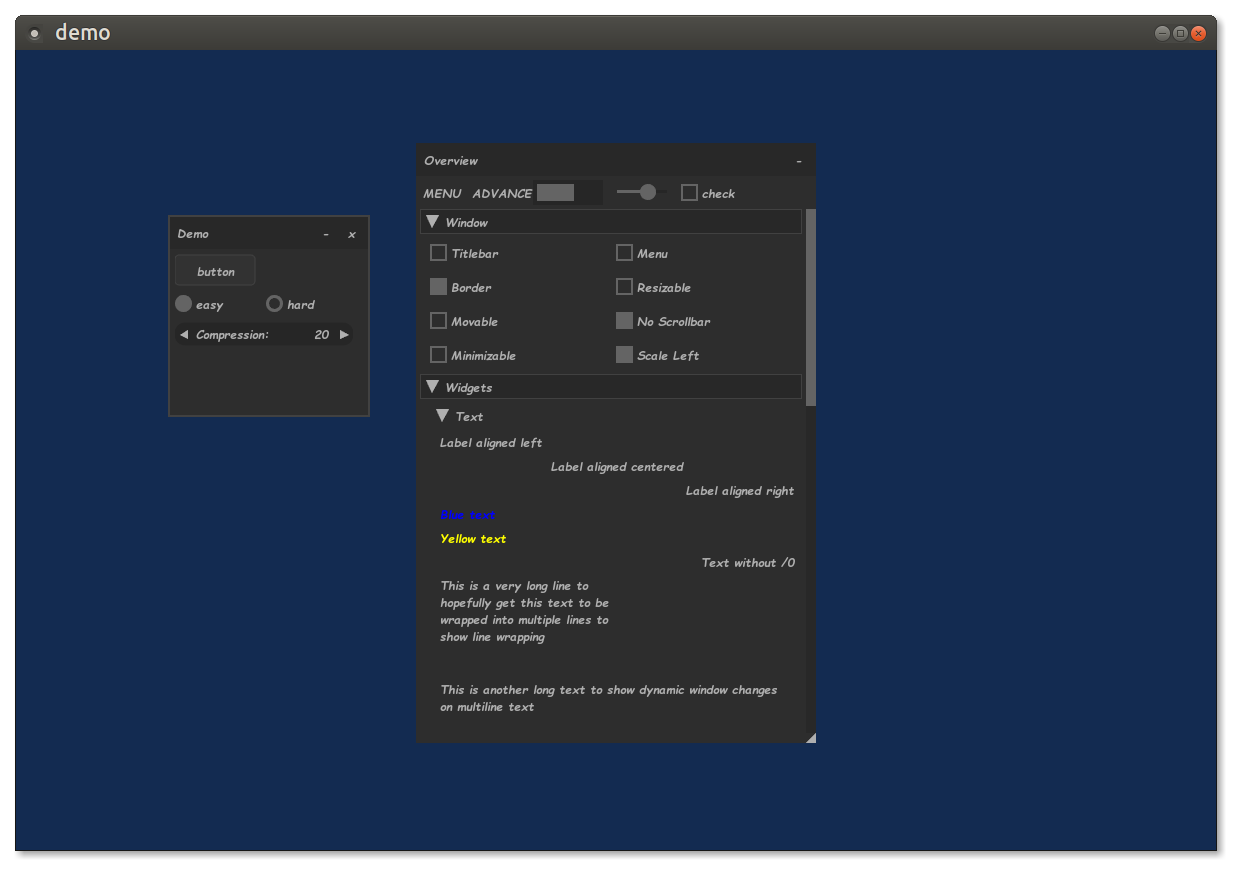This screenshot has width=1236, height=870.
Task: Collapse the Text subsection
Action: (x=443, y=416)
